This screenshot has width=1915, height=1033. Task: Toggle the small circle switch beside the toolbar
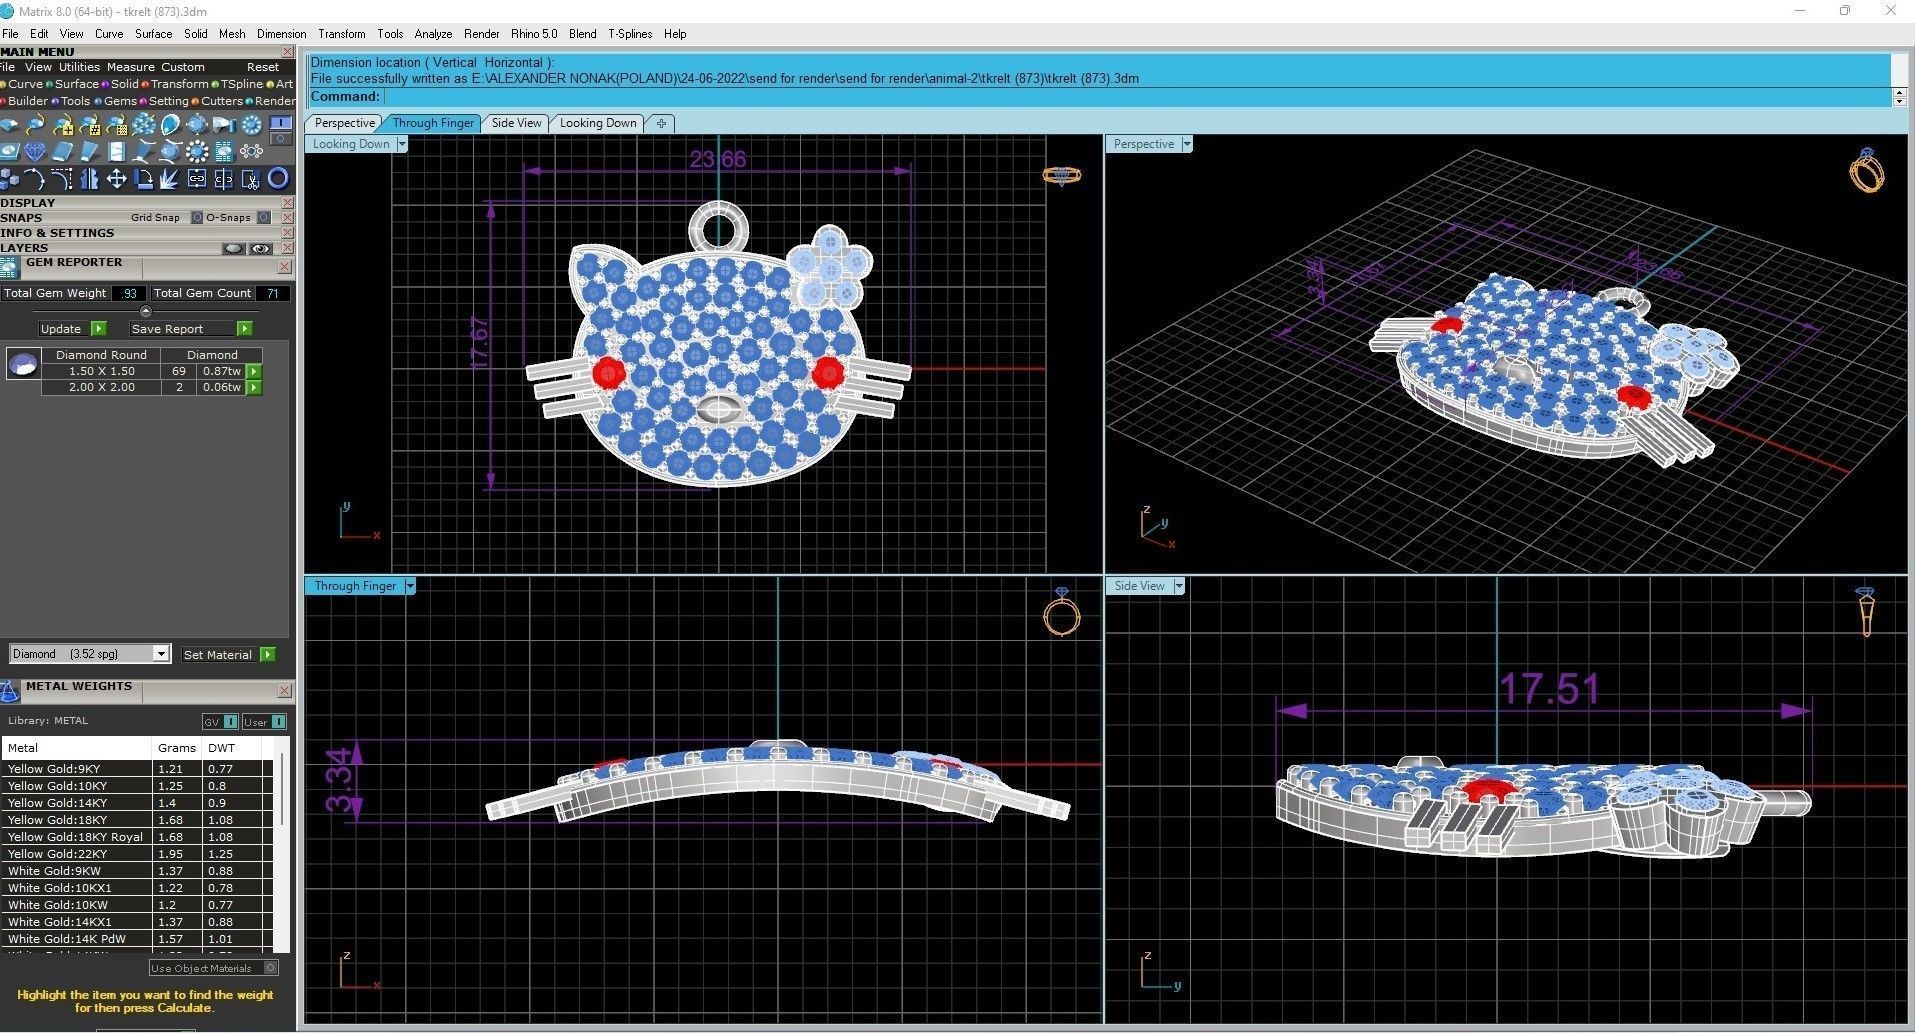pyautogui.click(x=280, y=139)
